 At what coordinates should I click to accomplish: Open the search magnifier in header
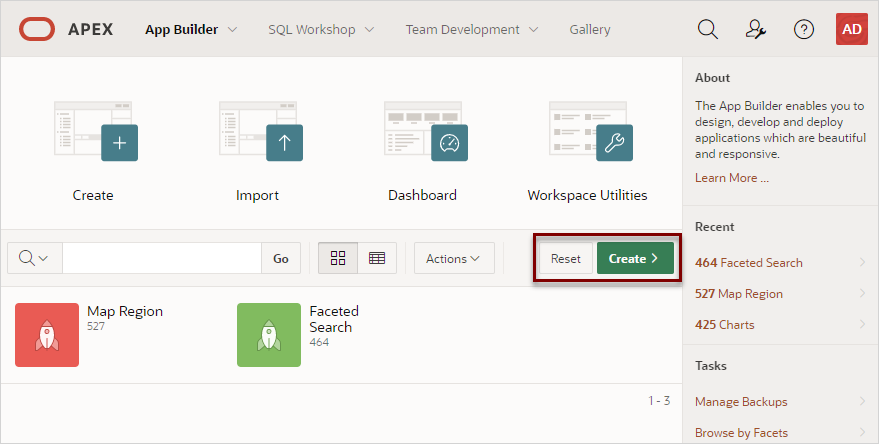pos(707,29)
